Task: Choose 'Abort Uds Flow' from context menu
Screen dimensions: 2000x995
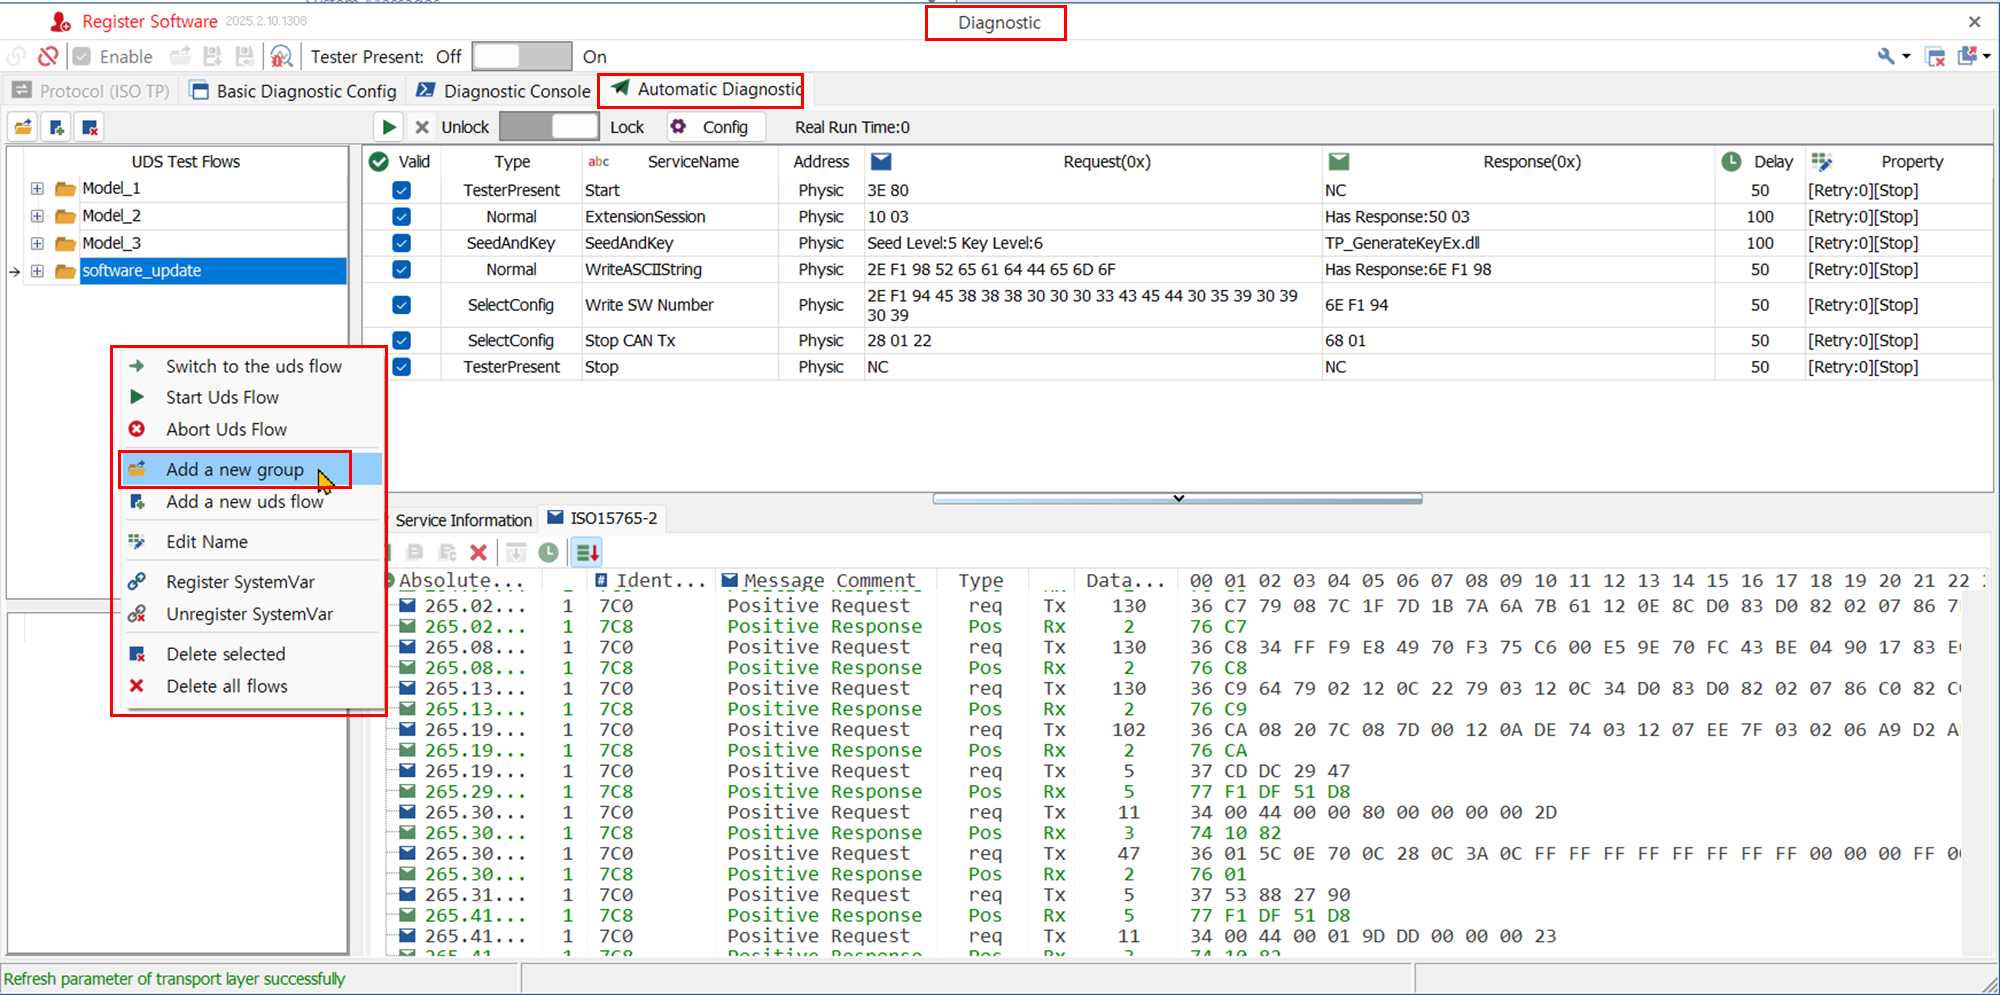Action: pyautogui.click(x=249, y=429)
